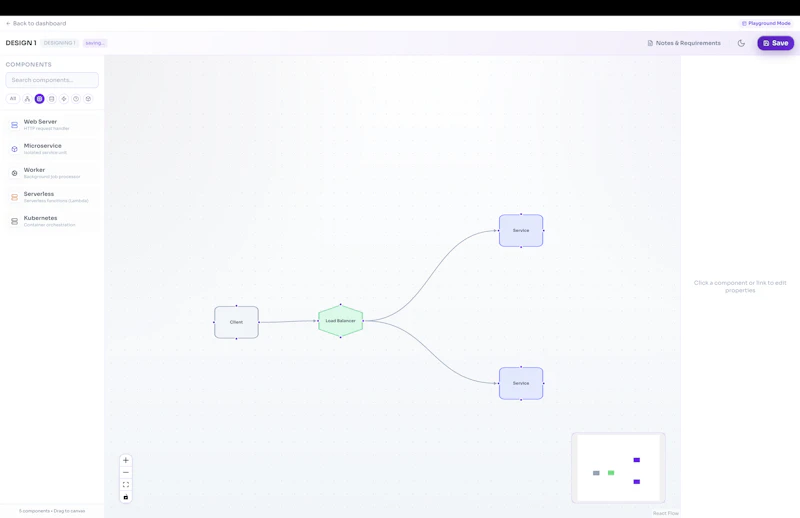The width and height of the screenshot is (800, 518).
Task: Open the React Flow attribution link
Action: [666, 513]
